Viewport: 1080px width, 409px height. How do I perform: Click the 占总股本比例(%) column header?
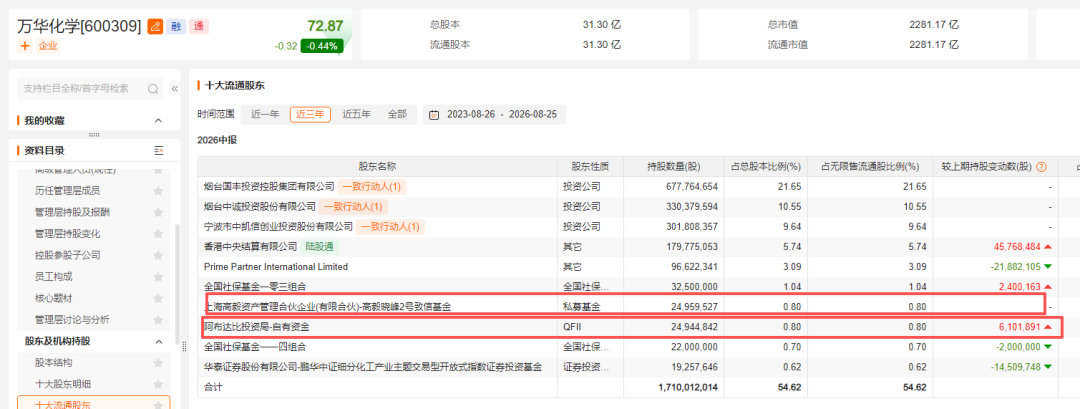[766, 167]
